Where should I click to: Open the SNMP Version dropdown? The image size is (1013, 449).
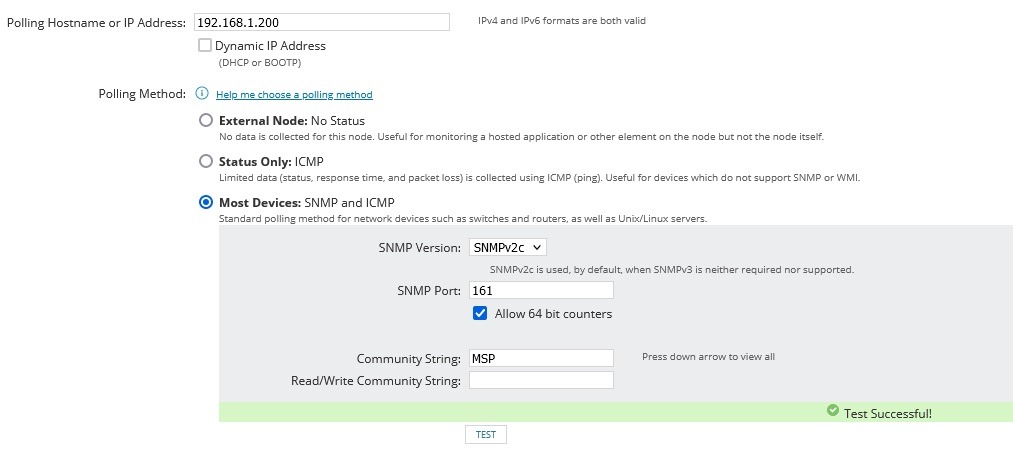coord(507,247)
